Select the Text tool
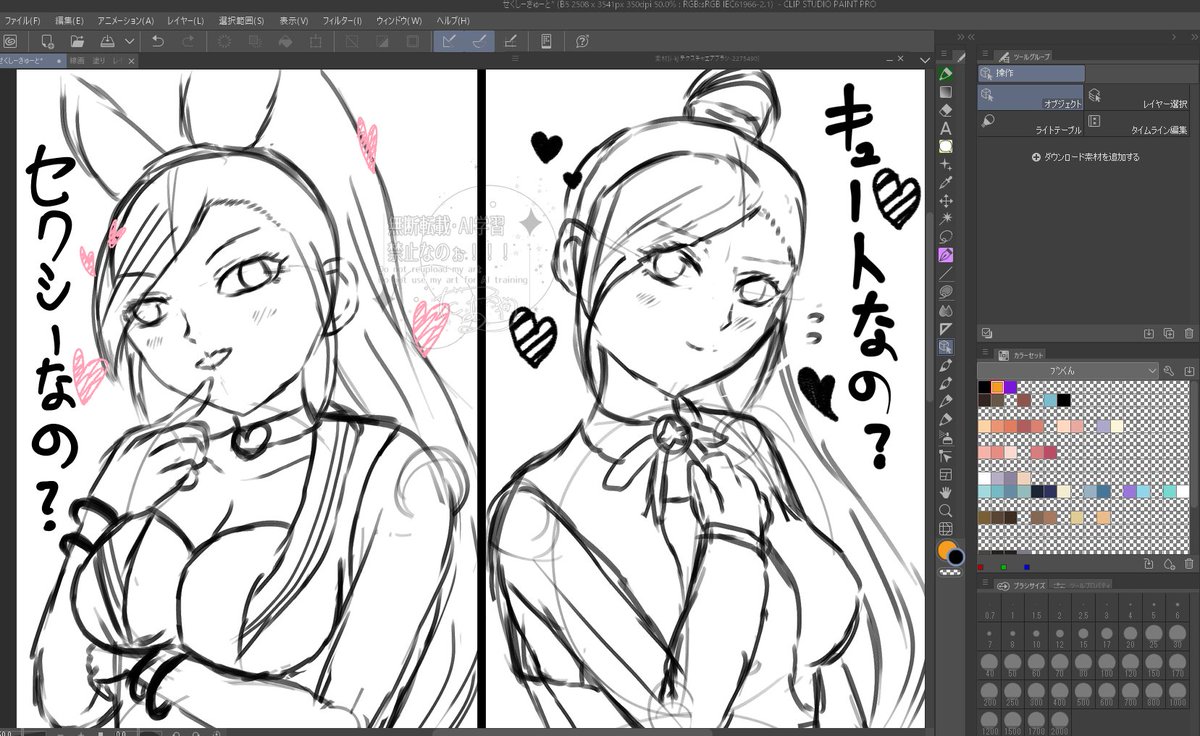The image size is (1200, 736). coord(945,128)
